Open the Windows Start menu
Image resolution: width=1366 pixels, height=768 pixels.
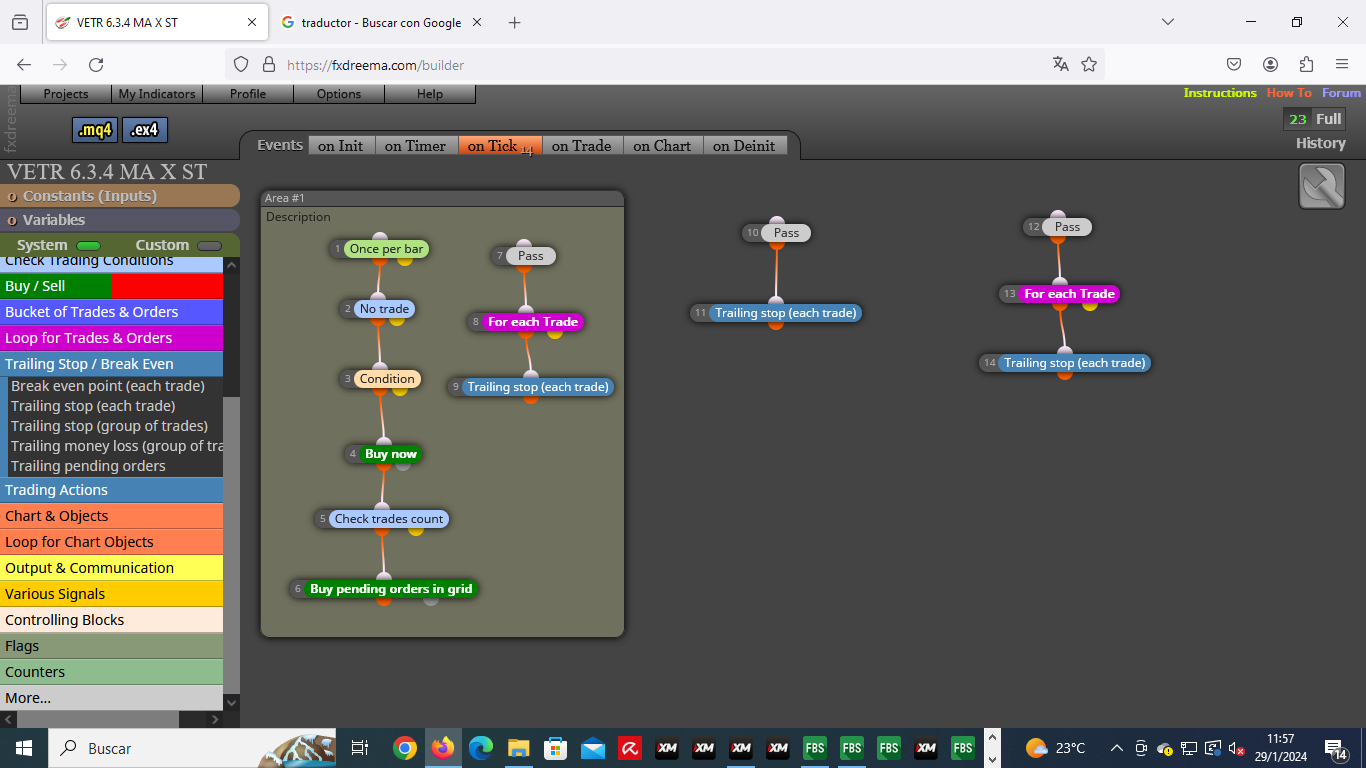24,748
